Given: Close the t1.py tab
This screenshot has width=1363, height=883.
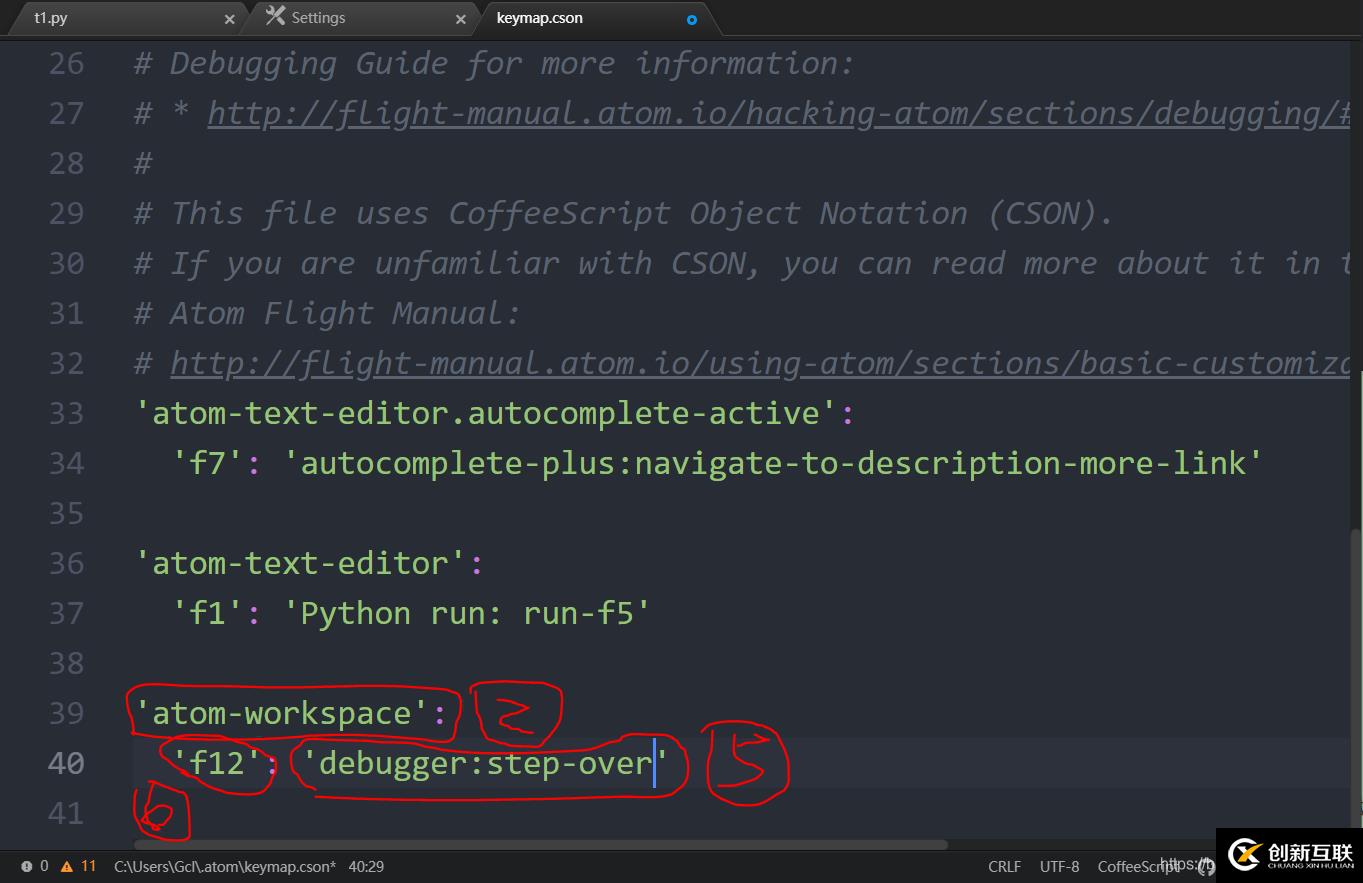Looking at the screenshot, I should (x=230, y=19).
